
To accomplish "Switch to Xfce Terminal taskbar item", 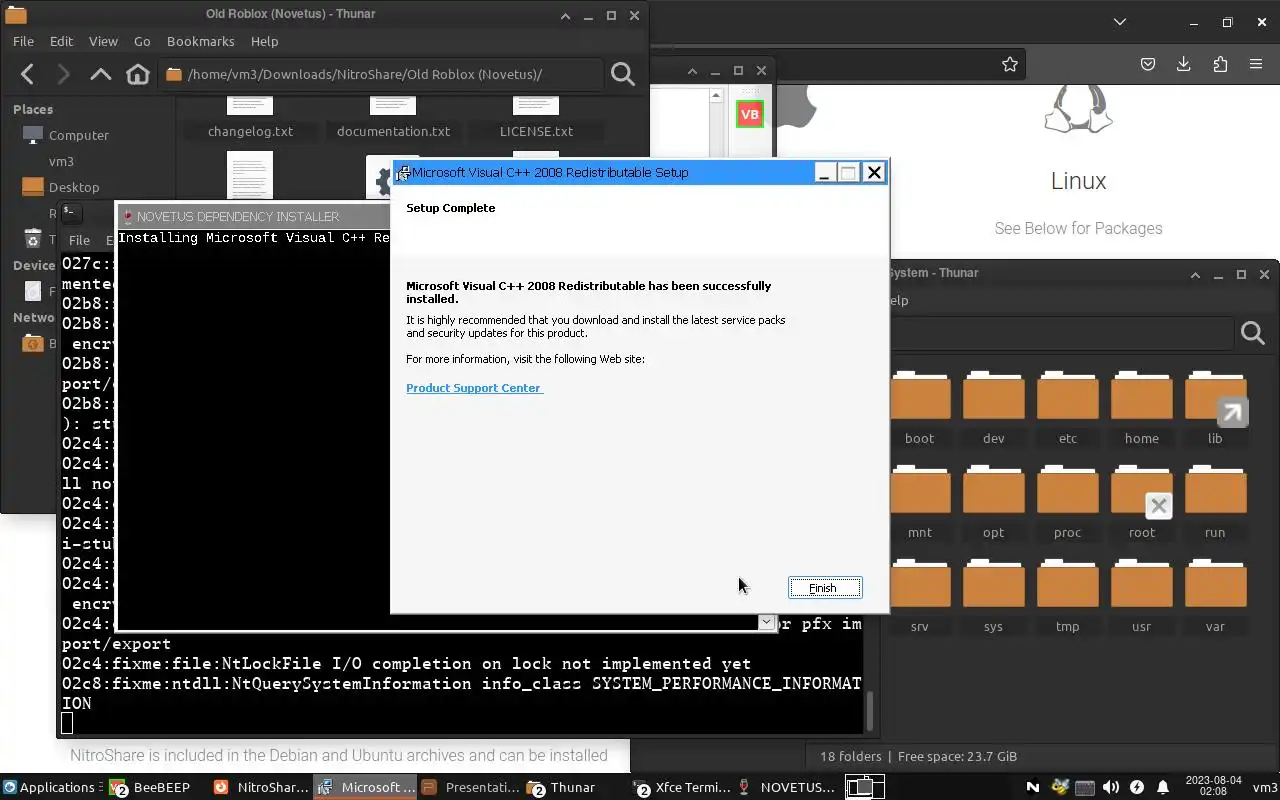I will (683, 787).
